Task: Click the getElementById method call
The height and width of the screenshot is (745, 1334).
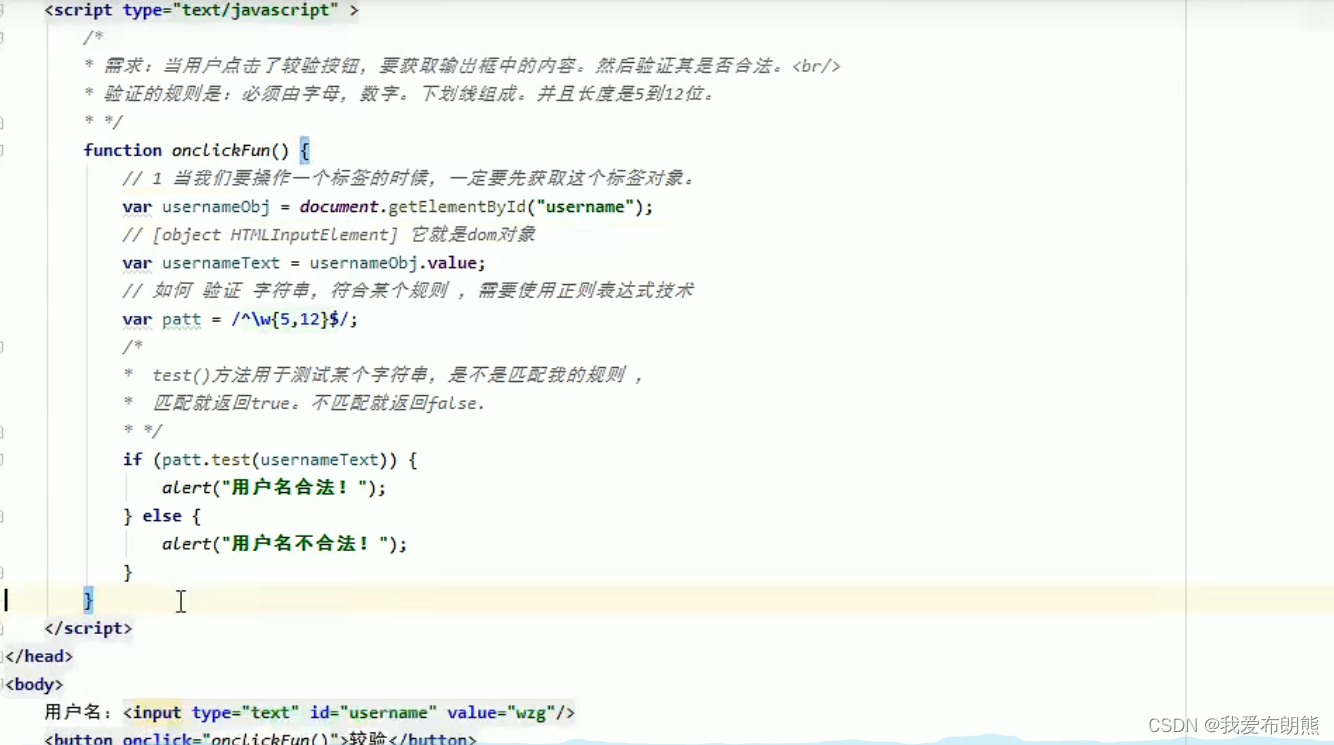Action: pos(459,207)
